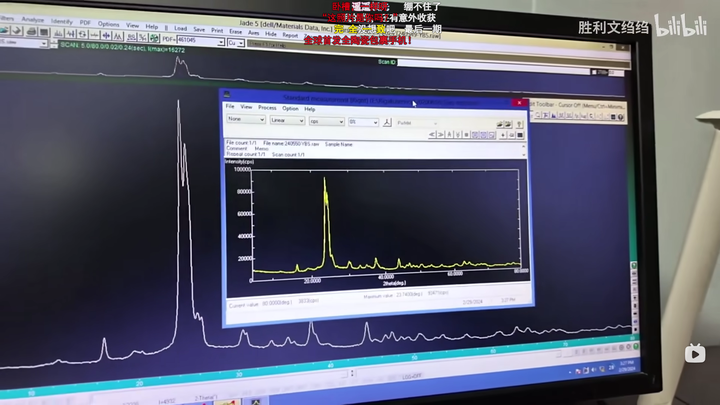Click the Load button in Jade toolbar
This screenshot has height=405, width=720.
pos(180,28)
